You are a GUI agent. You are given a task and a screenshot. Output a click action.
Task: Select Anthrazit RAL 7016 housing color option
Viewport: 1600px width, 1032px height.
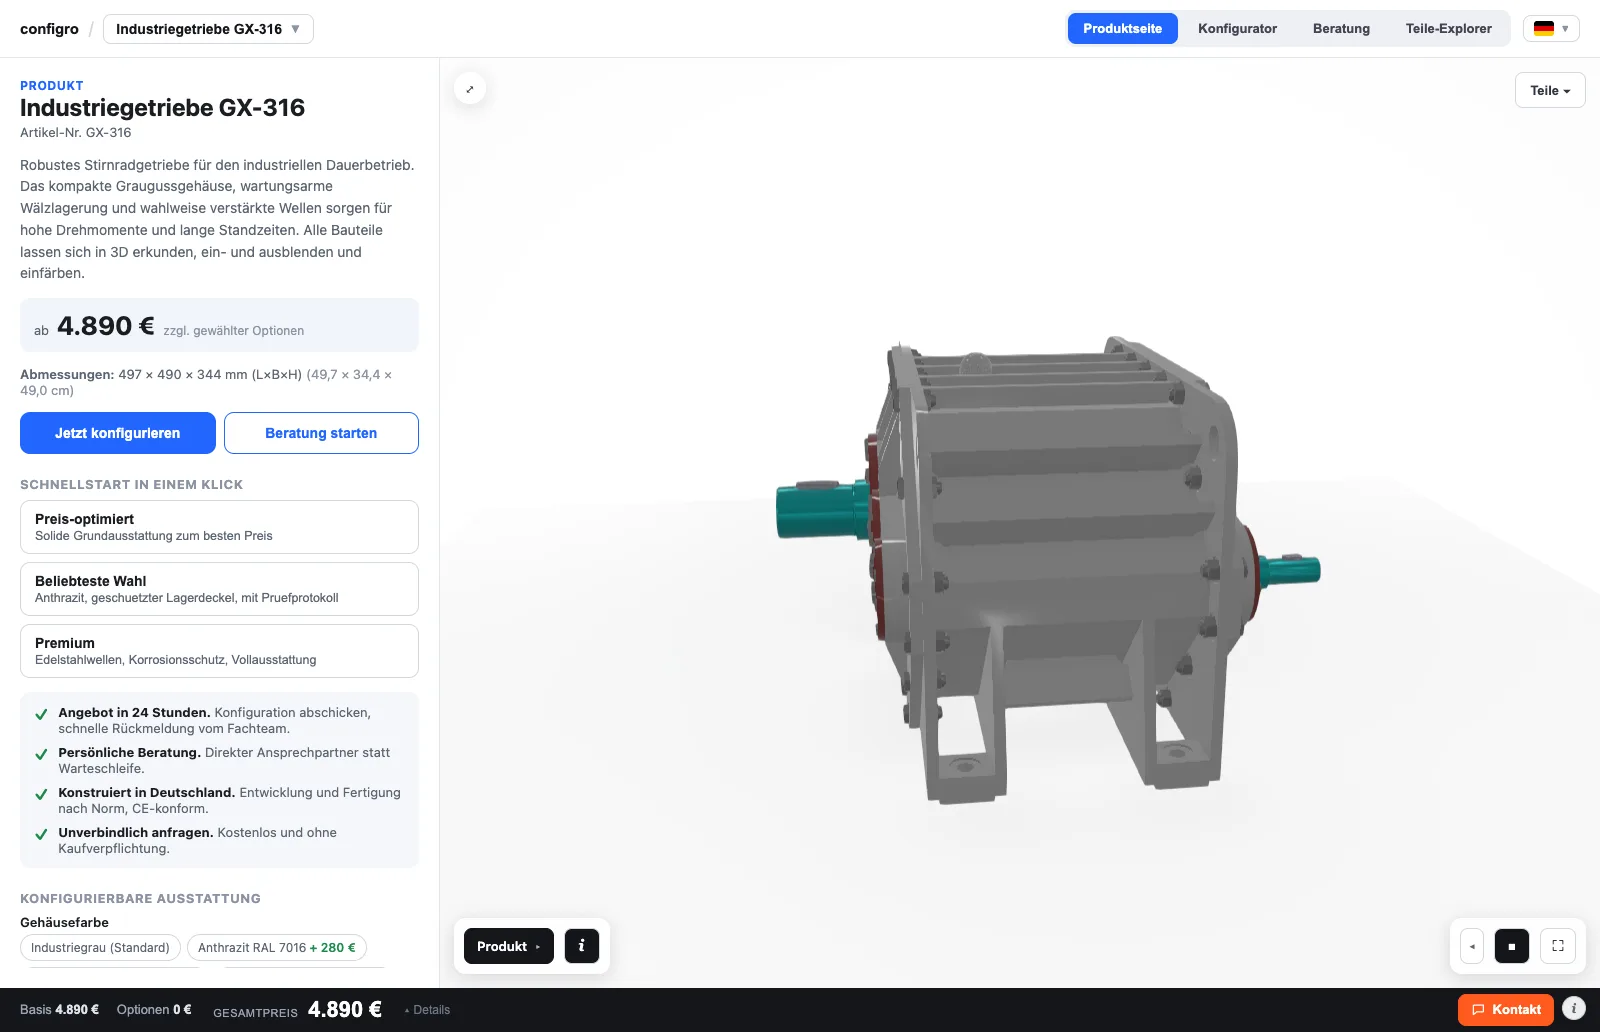277,948
